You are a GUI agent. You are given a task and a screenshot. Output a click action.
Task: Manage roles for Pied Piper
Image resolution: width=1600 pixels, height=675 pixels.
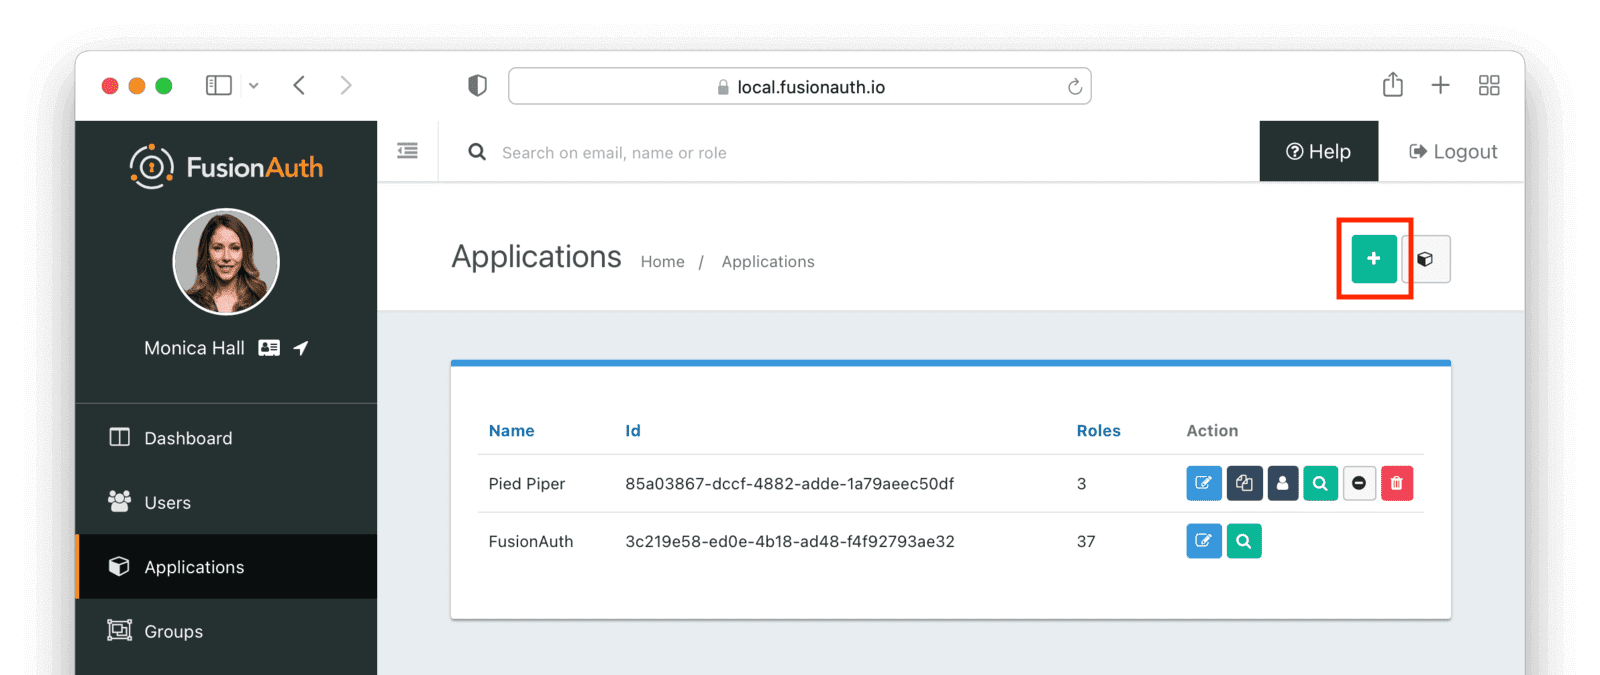[1282, 483]
